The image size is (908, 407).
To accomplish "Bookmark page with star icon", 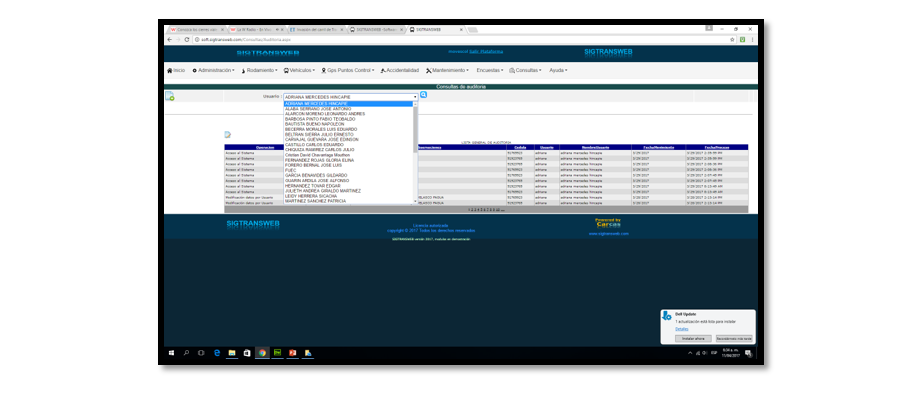I will pos(733,39).
